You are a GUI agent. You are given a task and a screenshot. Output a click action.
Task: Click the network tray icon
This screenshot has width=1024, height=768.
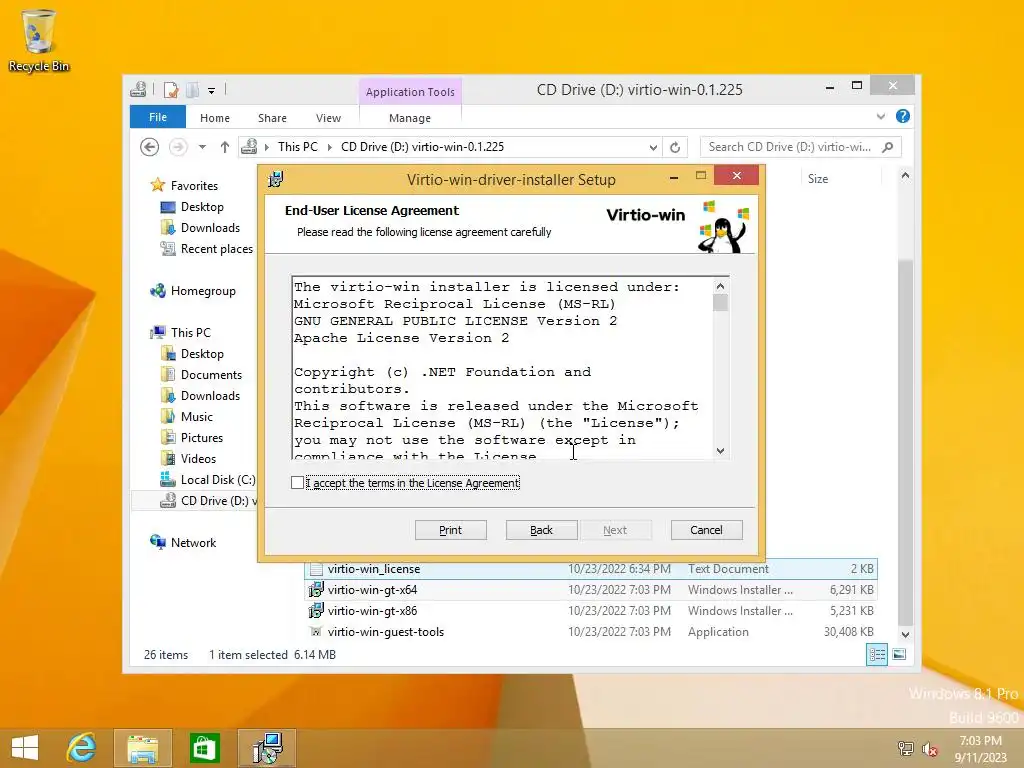click(x=906, y=749)
